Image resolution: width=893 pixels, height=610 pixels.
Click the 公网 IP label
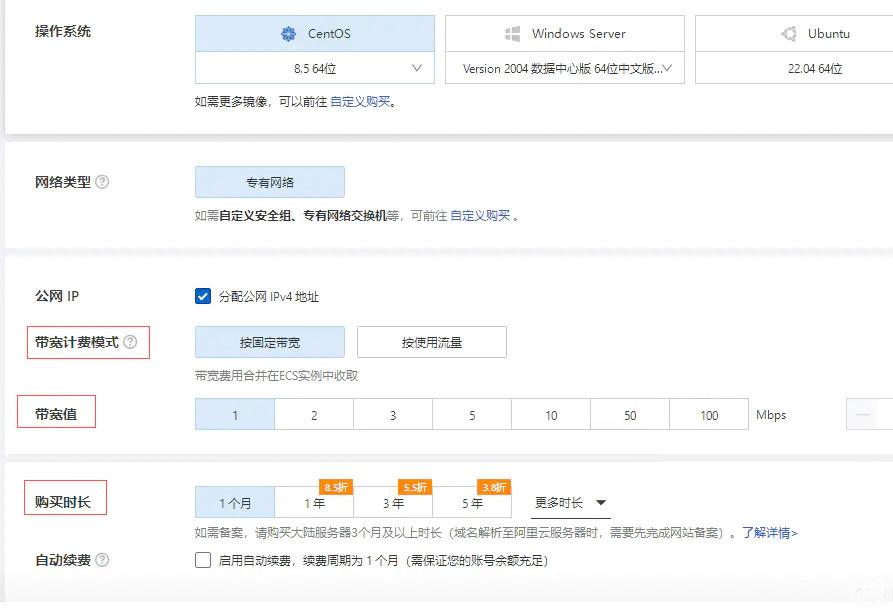(x=57, y=296)
